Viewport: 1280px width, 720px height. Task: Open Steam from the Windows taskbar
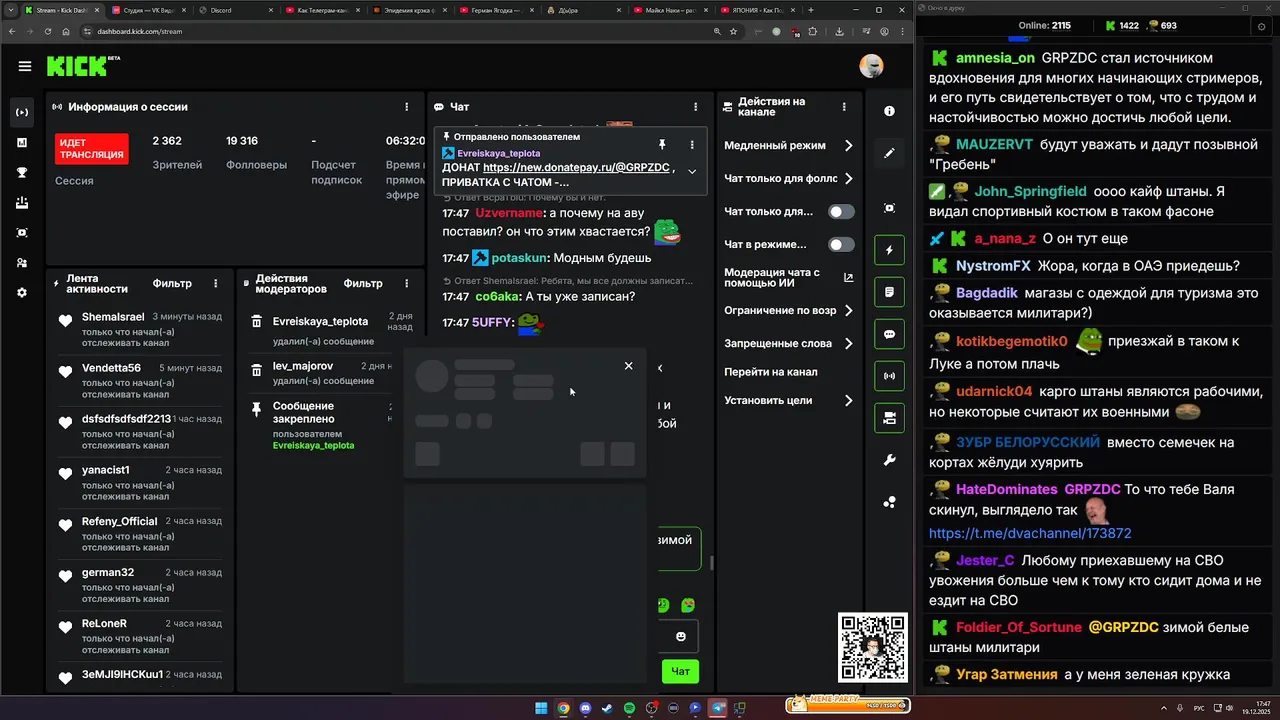607,708
